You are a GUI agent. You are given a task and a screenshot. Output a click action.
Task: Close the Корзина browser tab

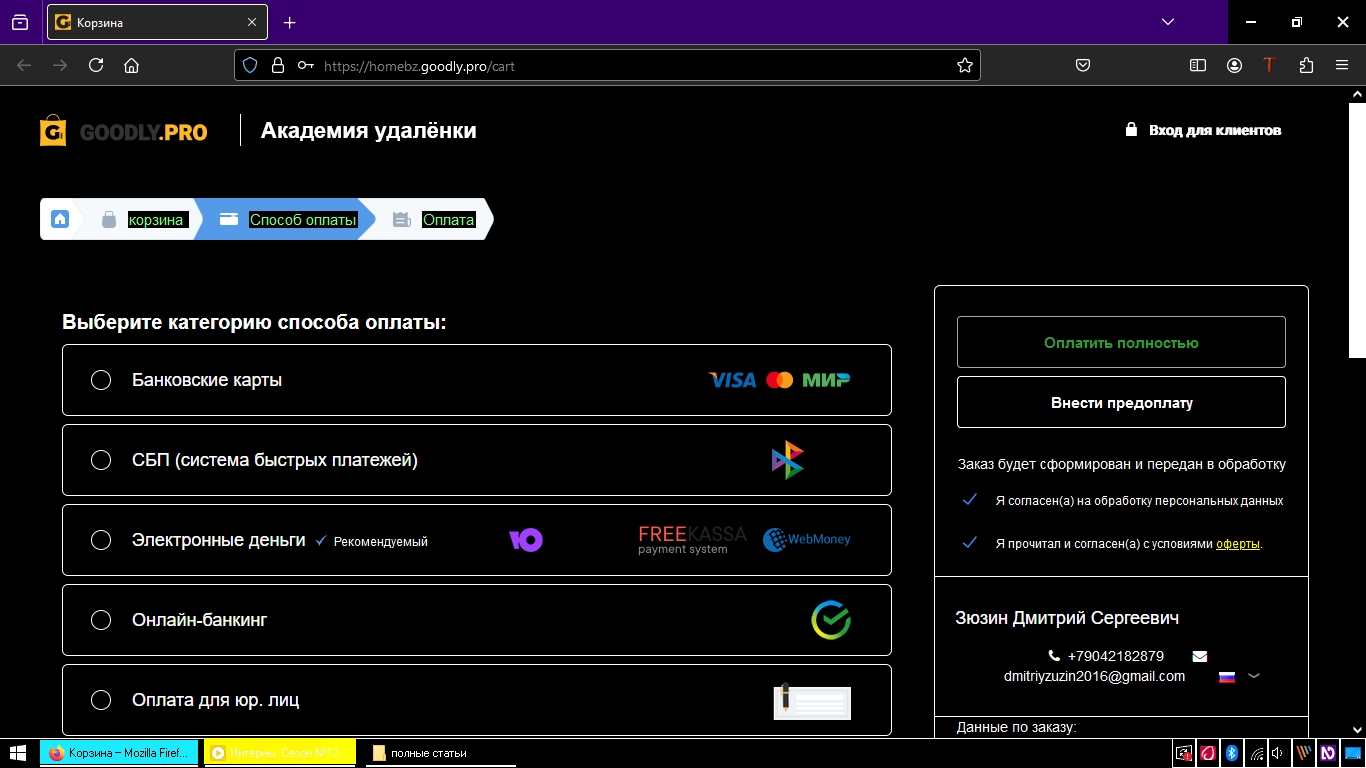[252, 22]
